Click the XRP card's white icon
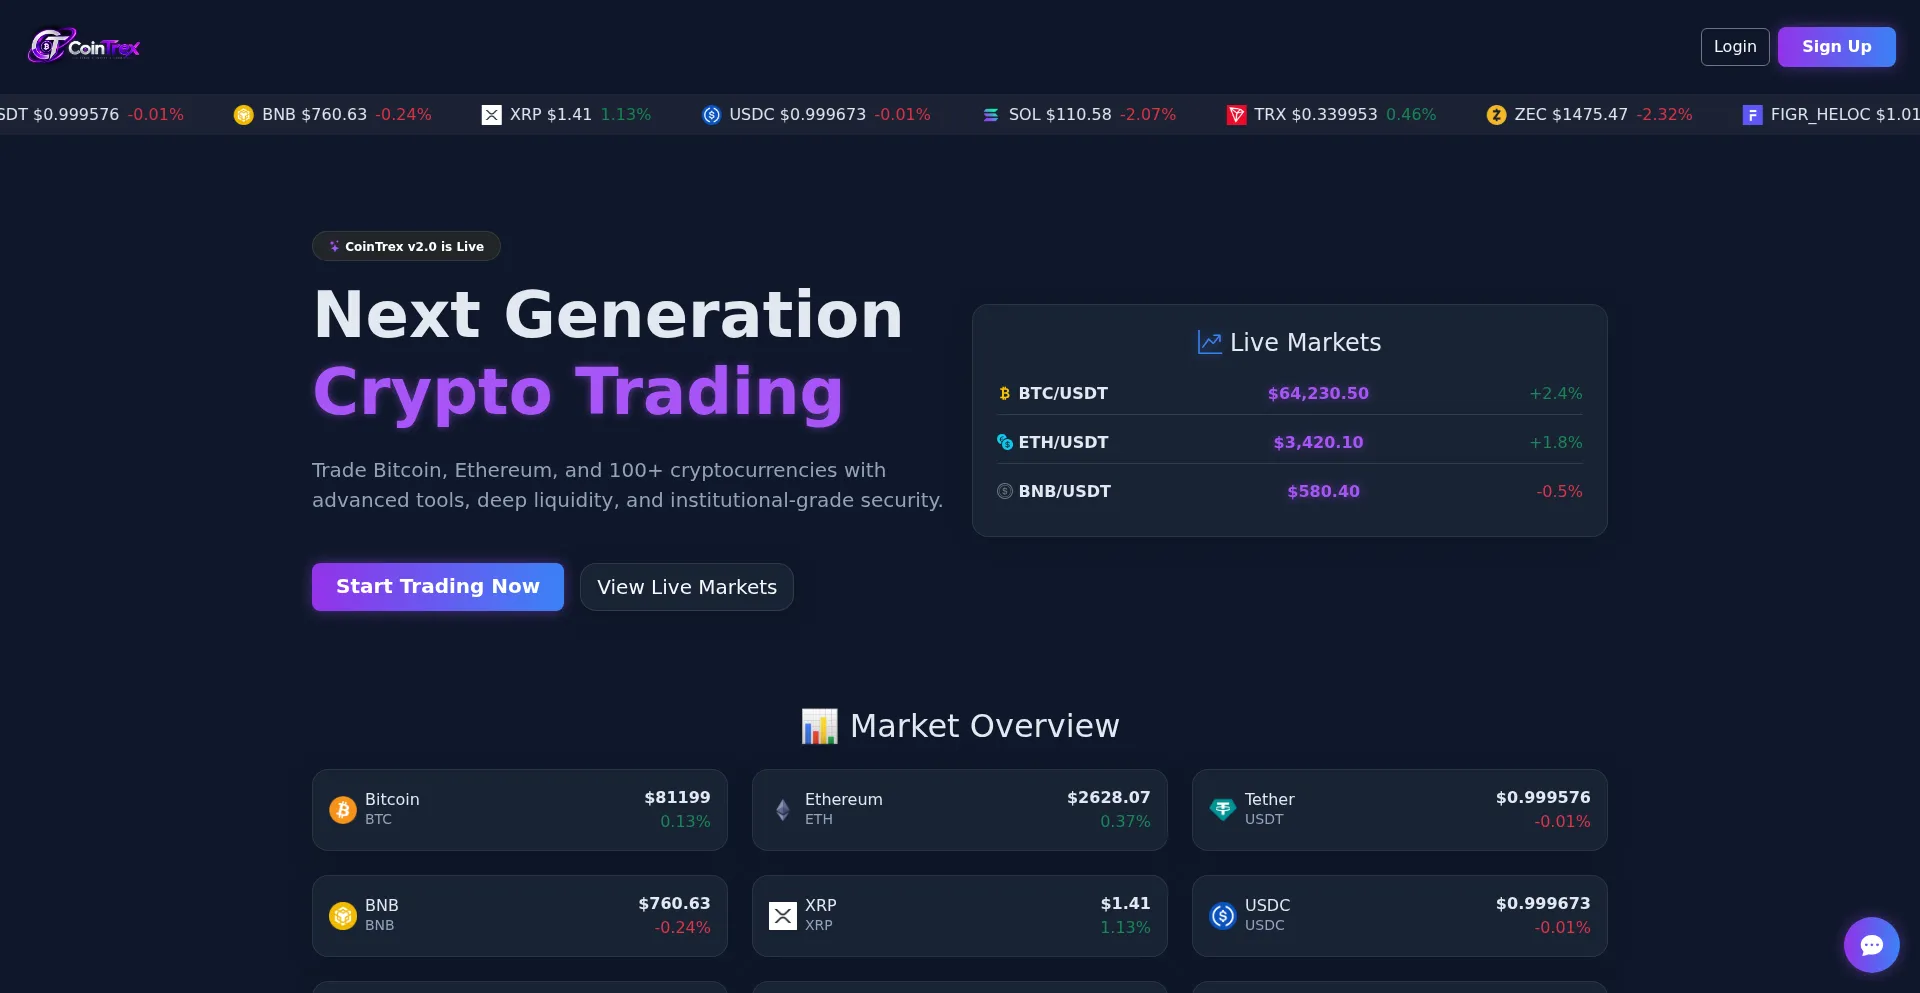This screenshot has height=993, width=1920. pos(783,916)
